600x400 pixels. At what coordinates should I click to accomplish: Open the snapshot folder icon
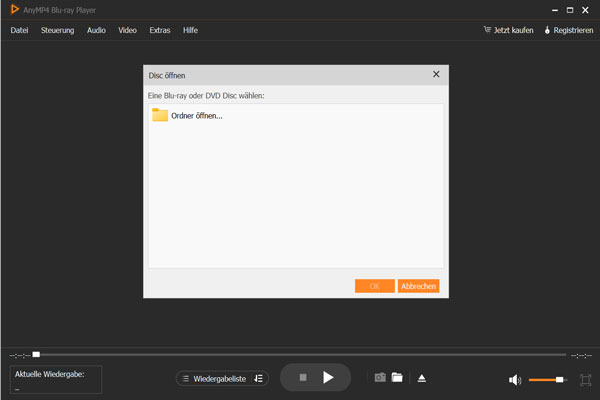tap(397, 377)
